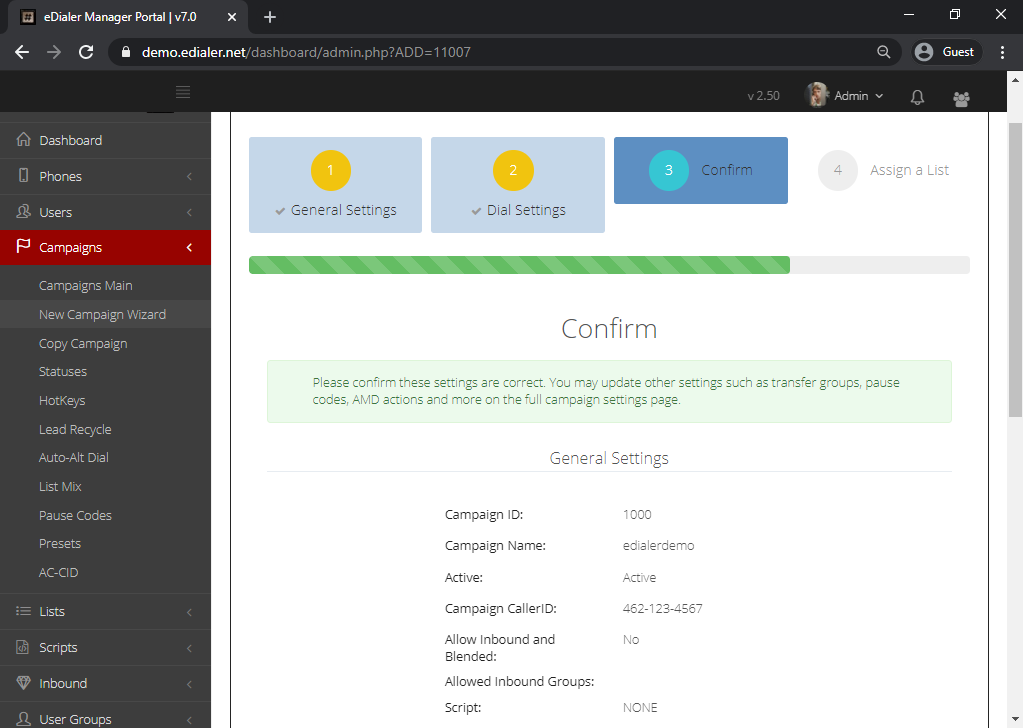Click the Inbound diamond icon

point(23,683)
